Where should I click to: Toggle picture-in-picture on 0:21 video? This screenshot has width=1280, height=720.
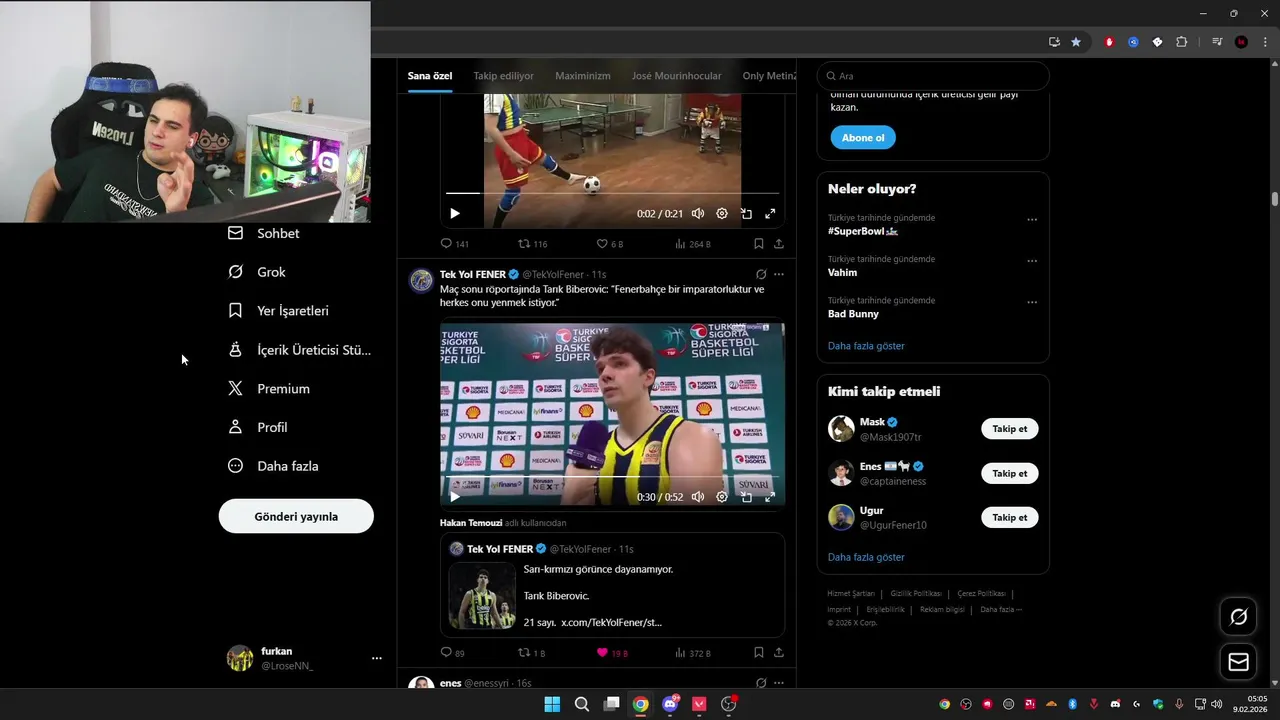pos(746,213)
